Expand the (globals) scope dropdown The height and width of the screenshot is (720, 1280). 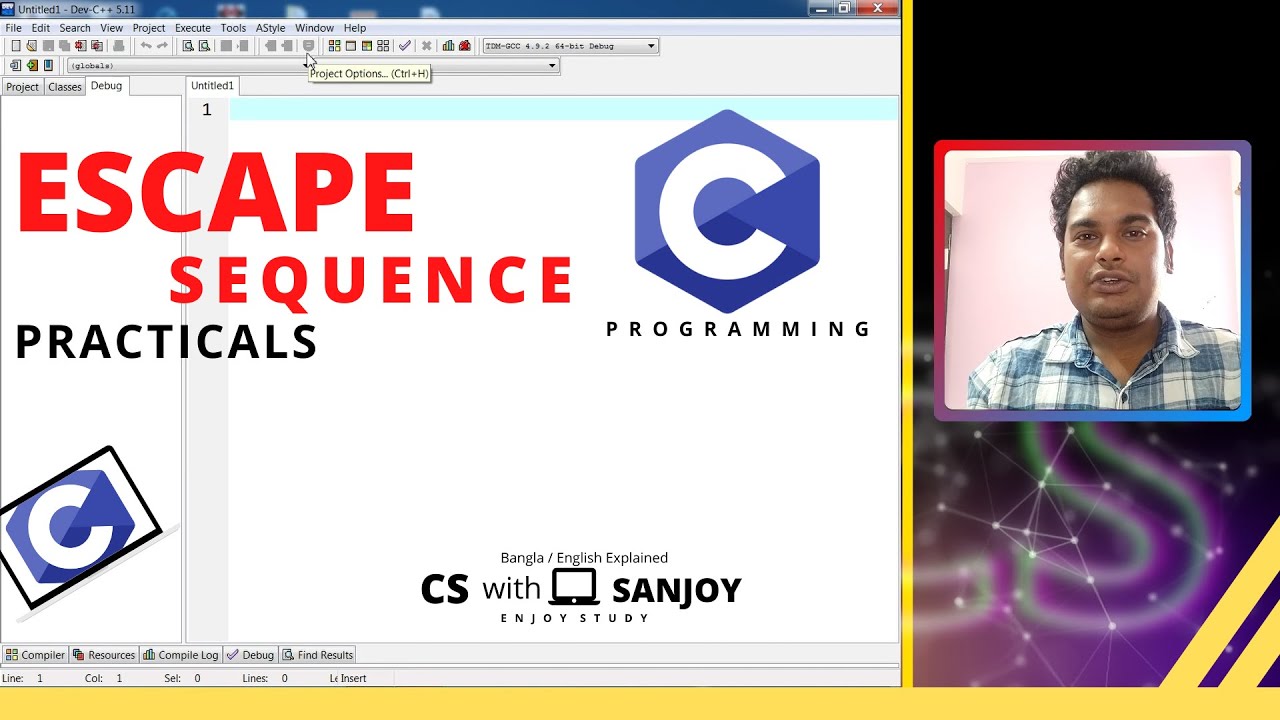pyautogui.click(x=187, y=66)
